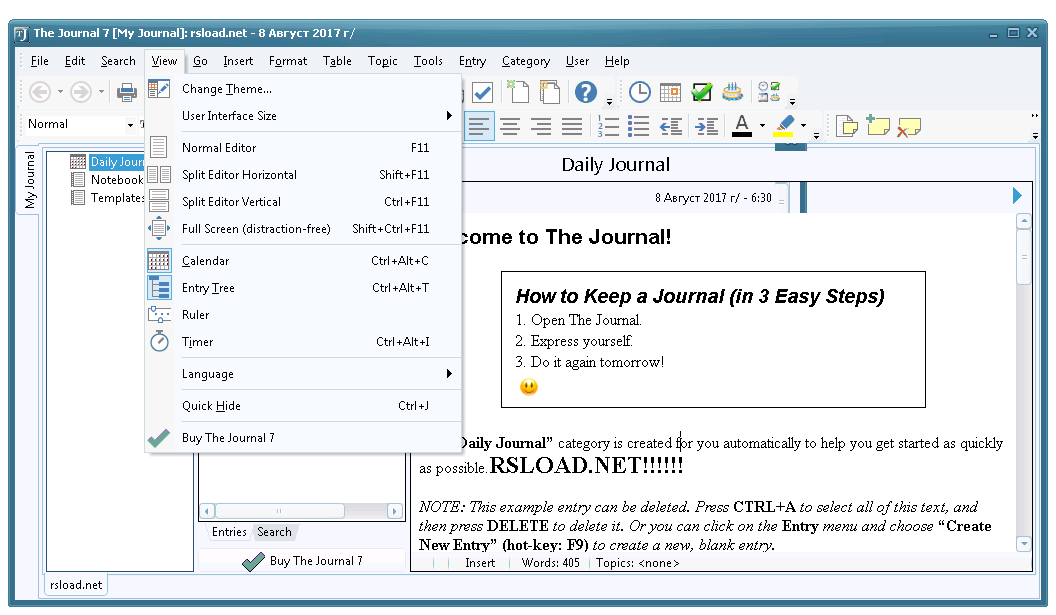Image resolution: width=1056 pixels, height=615 pixels.
Task: Increase paragraph indent
Action: [x=706, y=126]
